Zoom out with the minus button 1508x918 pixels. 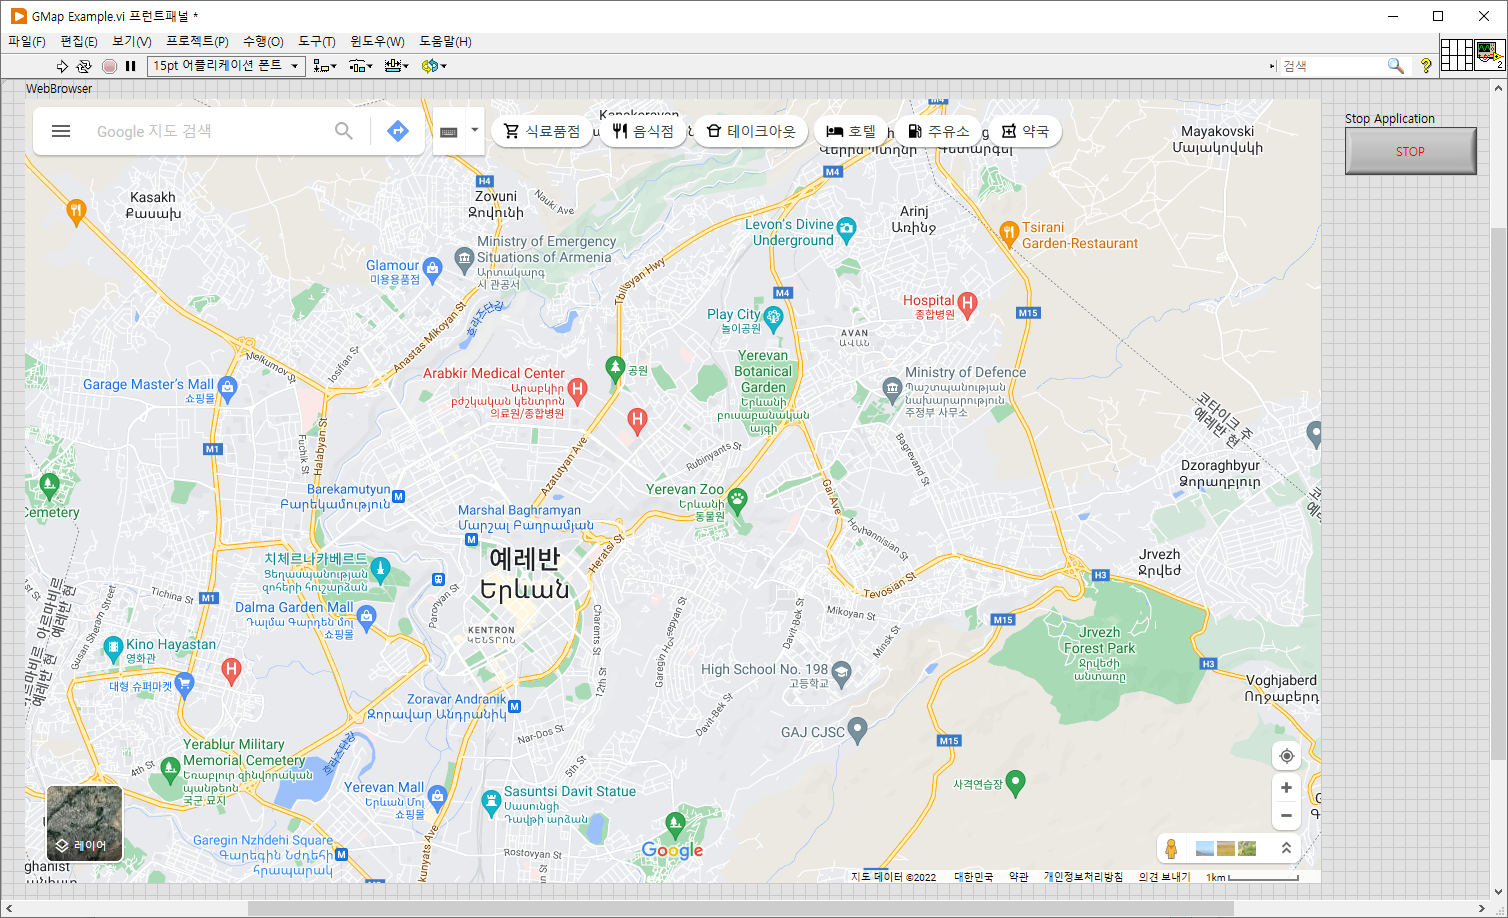click(x=1286, y=816)
